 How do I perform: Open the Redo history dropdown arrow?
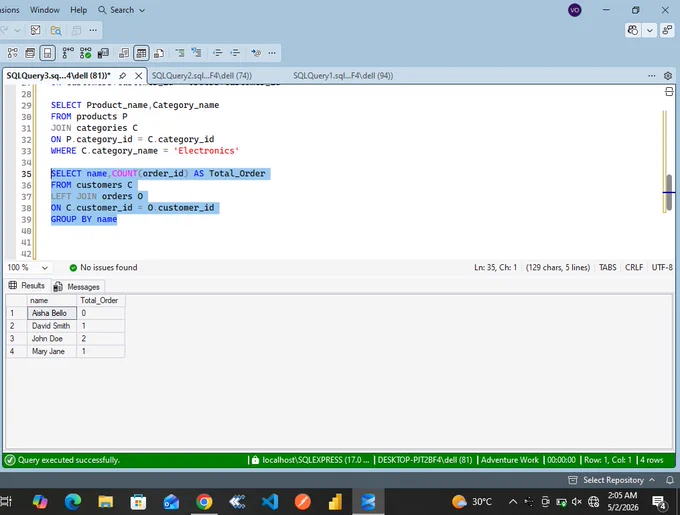point(17,30)
